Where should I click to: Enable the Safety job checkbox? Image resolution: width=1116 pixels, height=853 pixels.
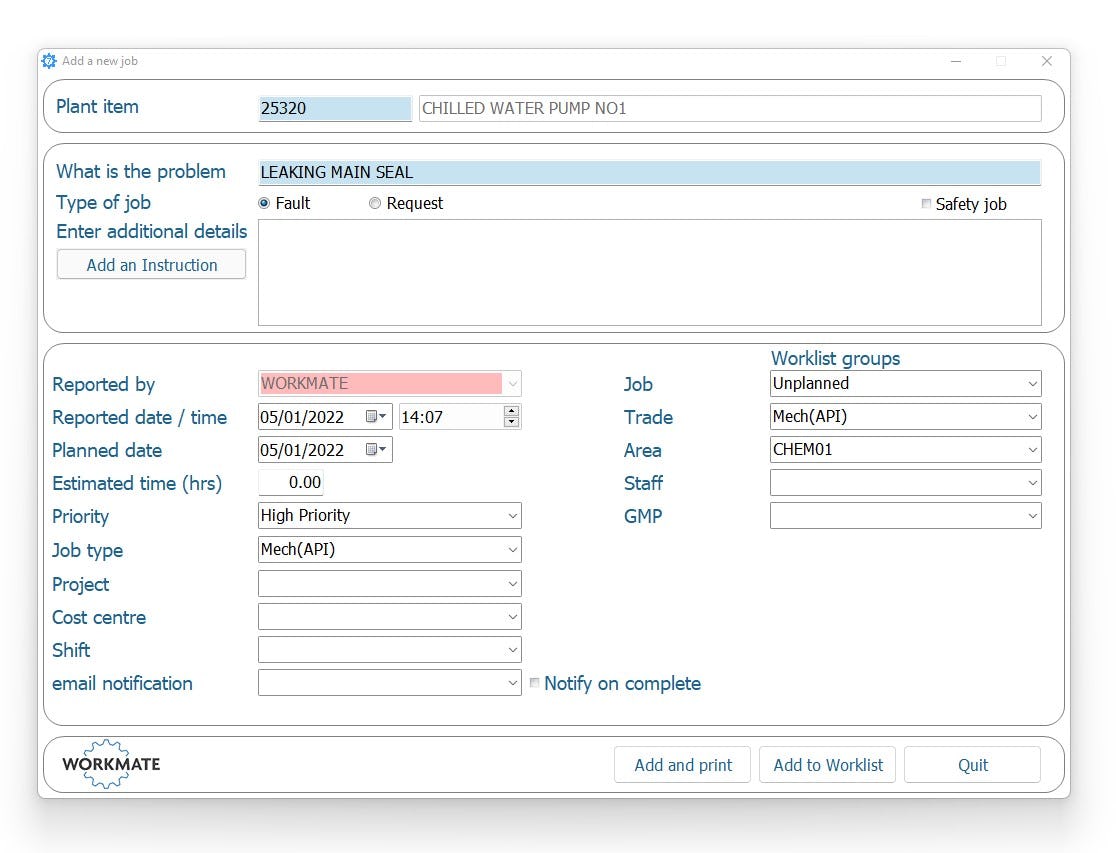click(x=925, y=203)
